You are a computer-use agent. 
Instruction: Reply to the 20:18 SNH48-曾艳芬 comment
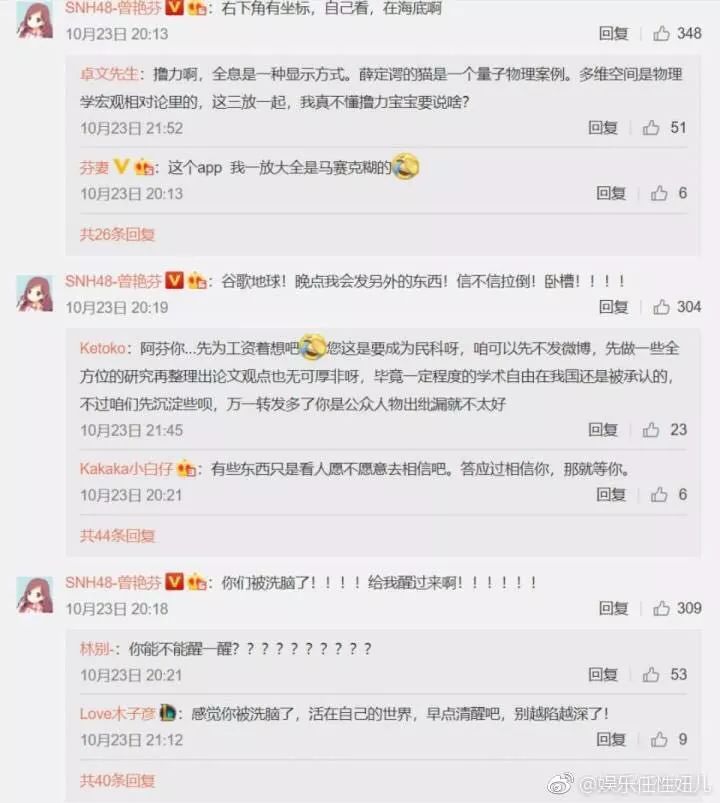613,608
